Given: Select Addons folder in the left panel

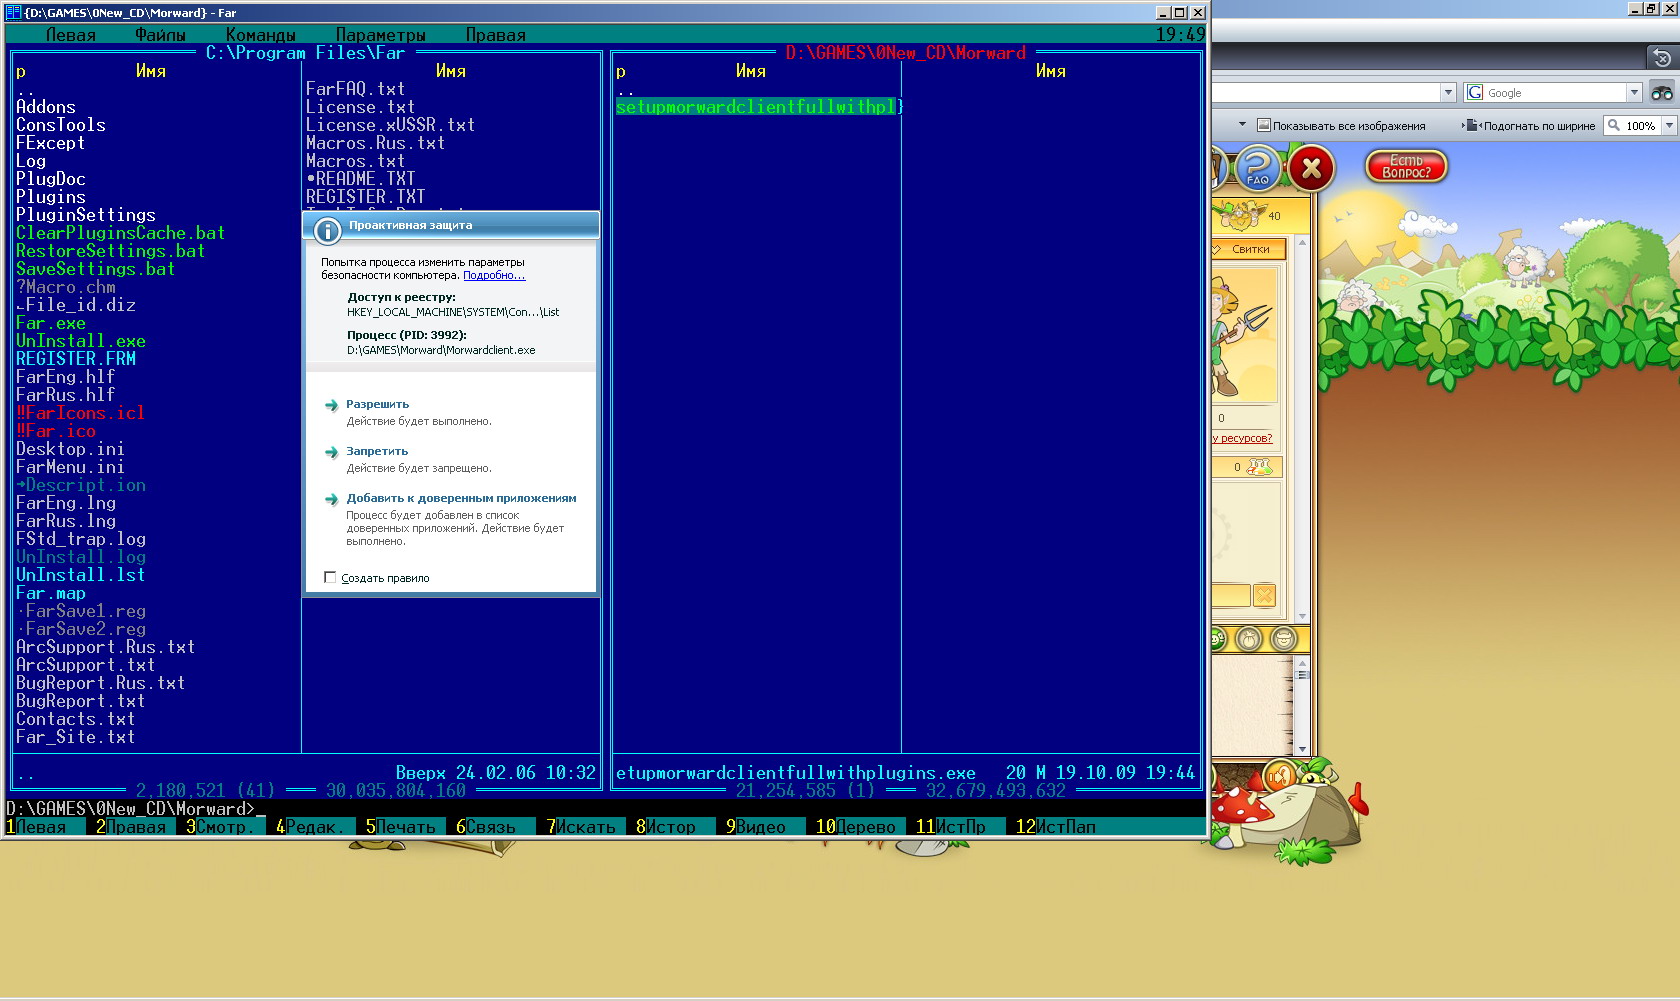Looking at the screenshot, I should (x=46, y=107).
